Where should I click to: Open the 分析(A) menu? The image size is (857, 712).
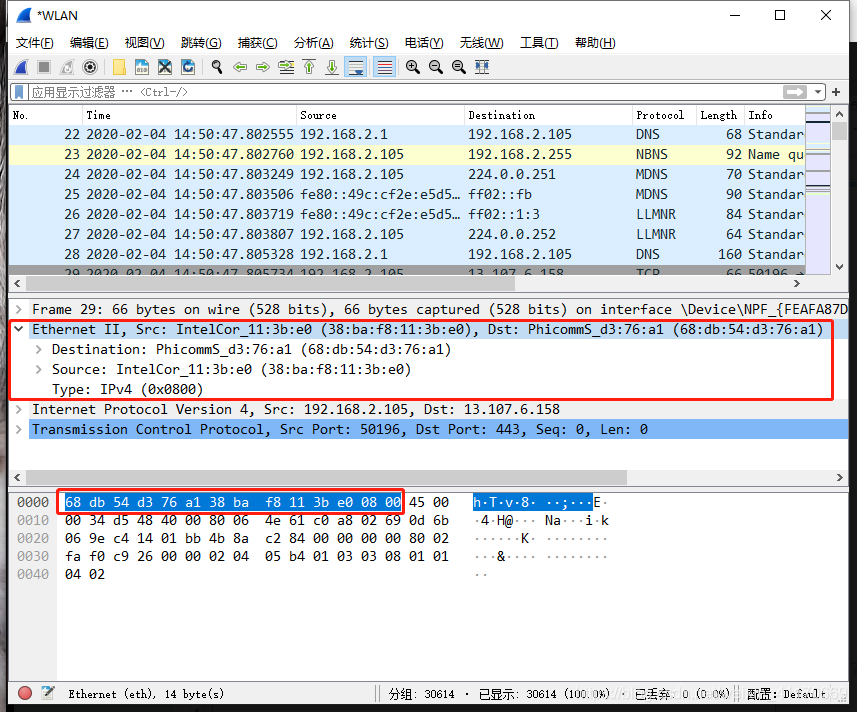point(313,43)
